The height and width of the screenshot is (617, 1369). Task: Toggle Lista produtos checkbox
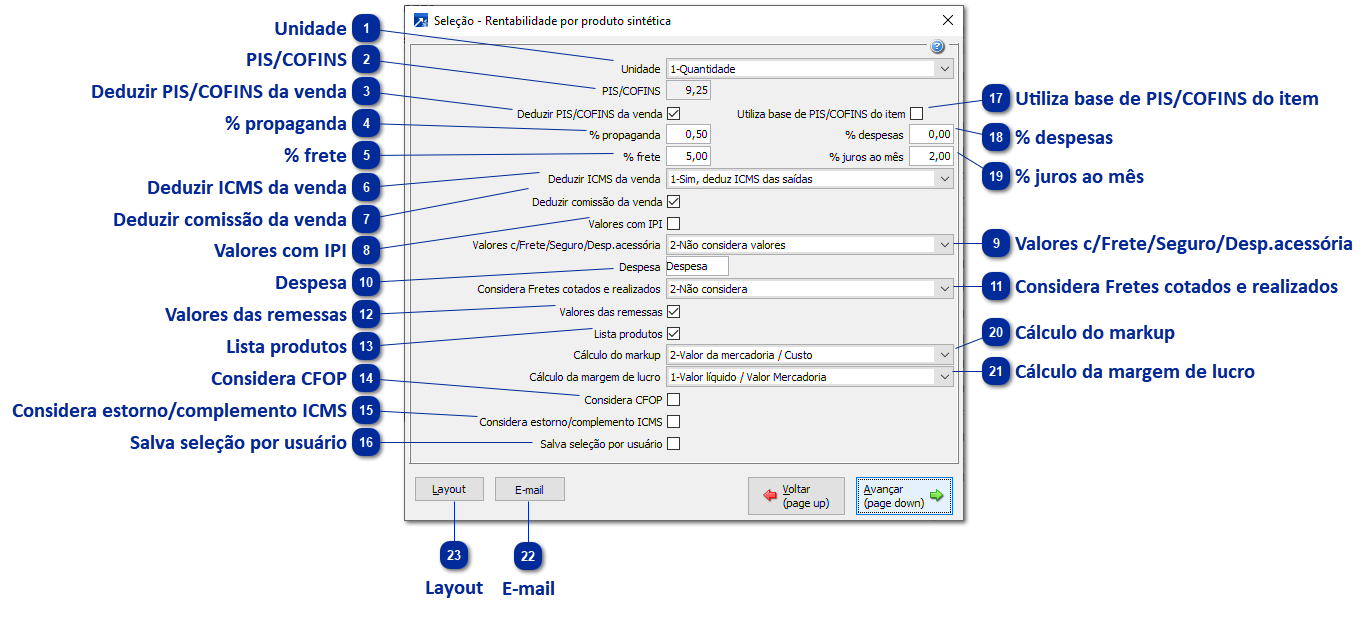[673, 333]
